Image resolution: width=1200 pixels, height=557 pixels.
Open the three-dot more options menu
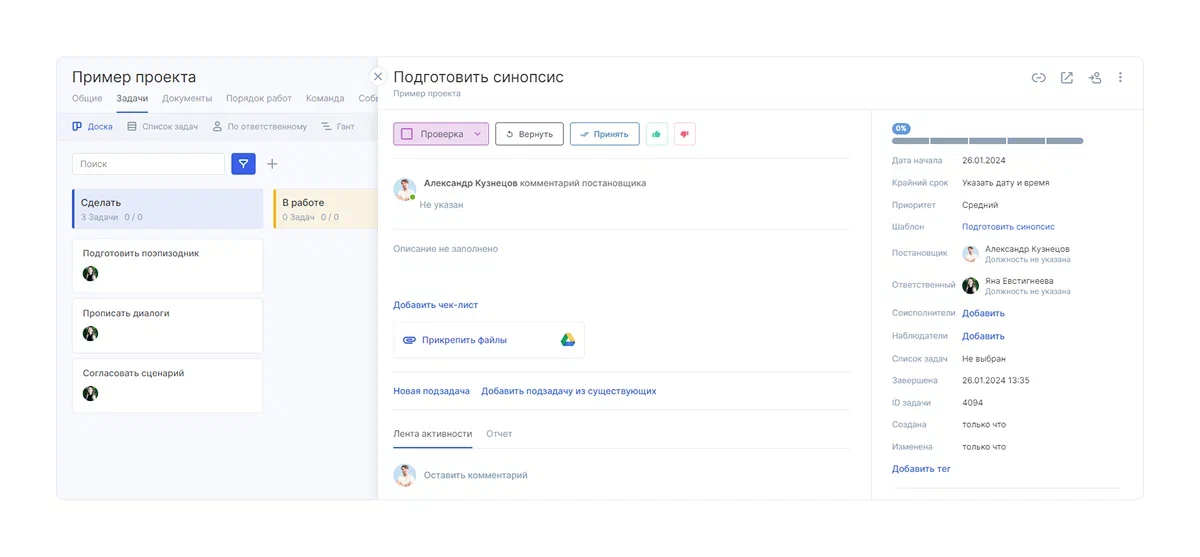coord(1120,78)
